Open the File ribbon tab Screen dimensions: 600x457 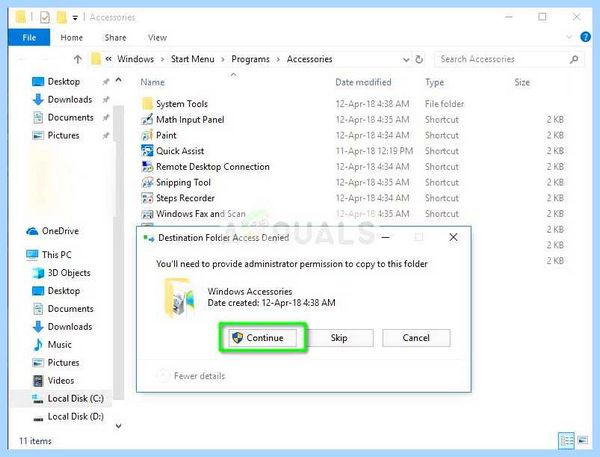(29, 38)
